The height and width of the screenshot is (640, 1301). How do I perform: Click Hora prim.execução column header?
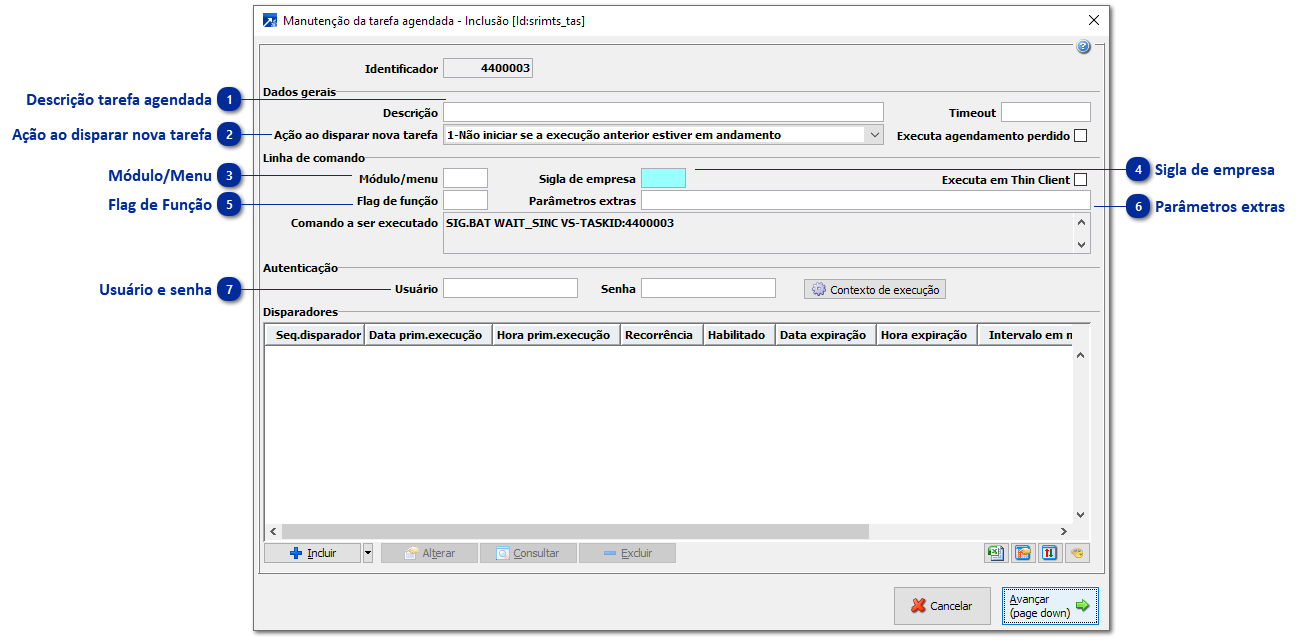(x=556, y=335)
